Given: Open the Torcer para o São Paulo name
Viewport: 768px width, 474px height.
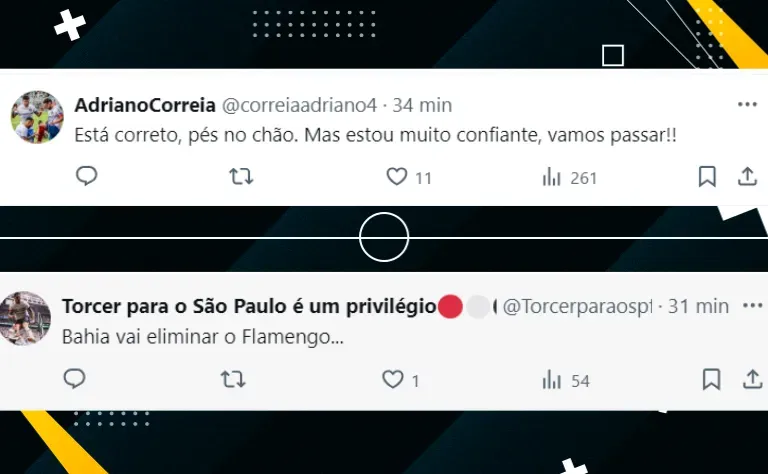Looking at the screenshot, I should tap(249, 307).
